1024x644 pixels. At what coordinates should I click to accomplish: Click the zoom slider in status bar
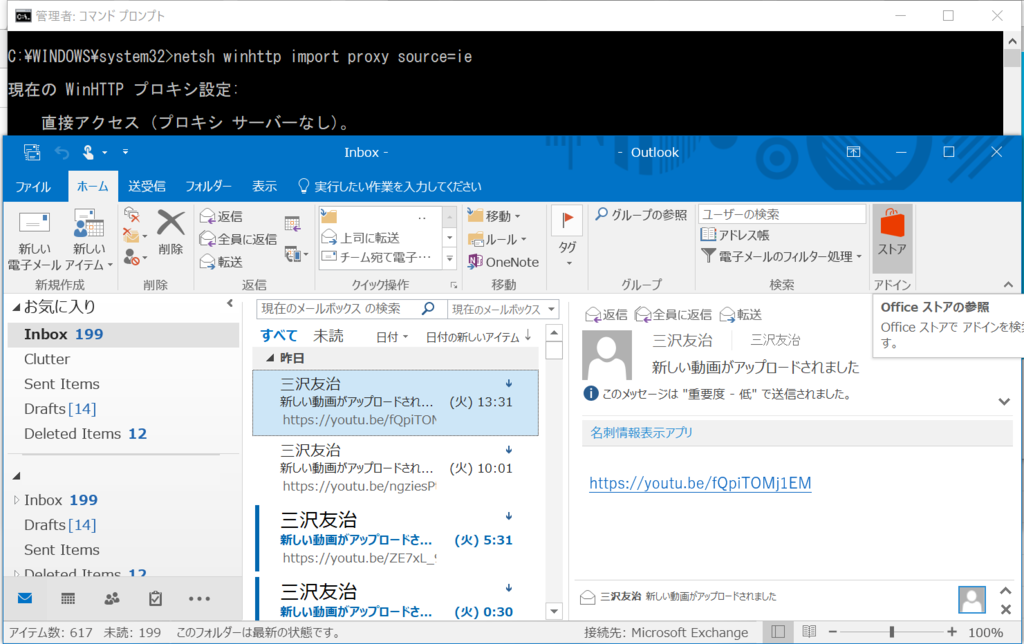coord(891,632)
